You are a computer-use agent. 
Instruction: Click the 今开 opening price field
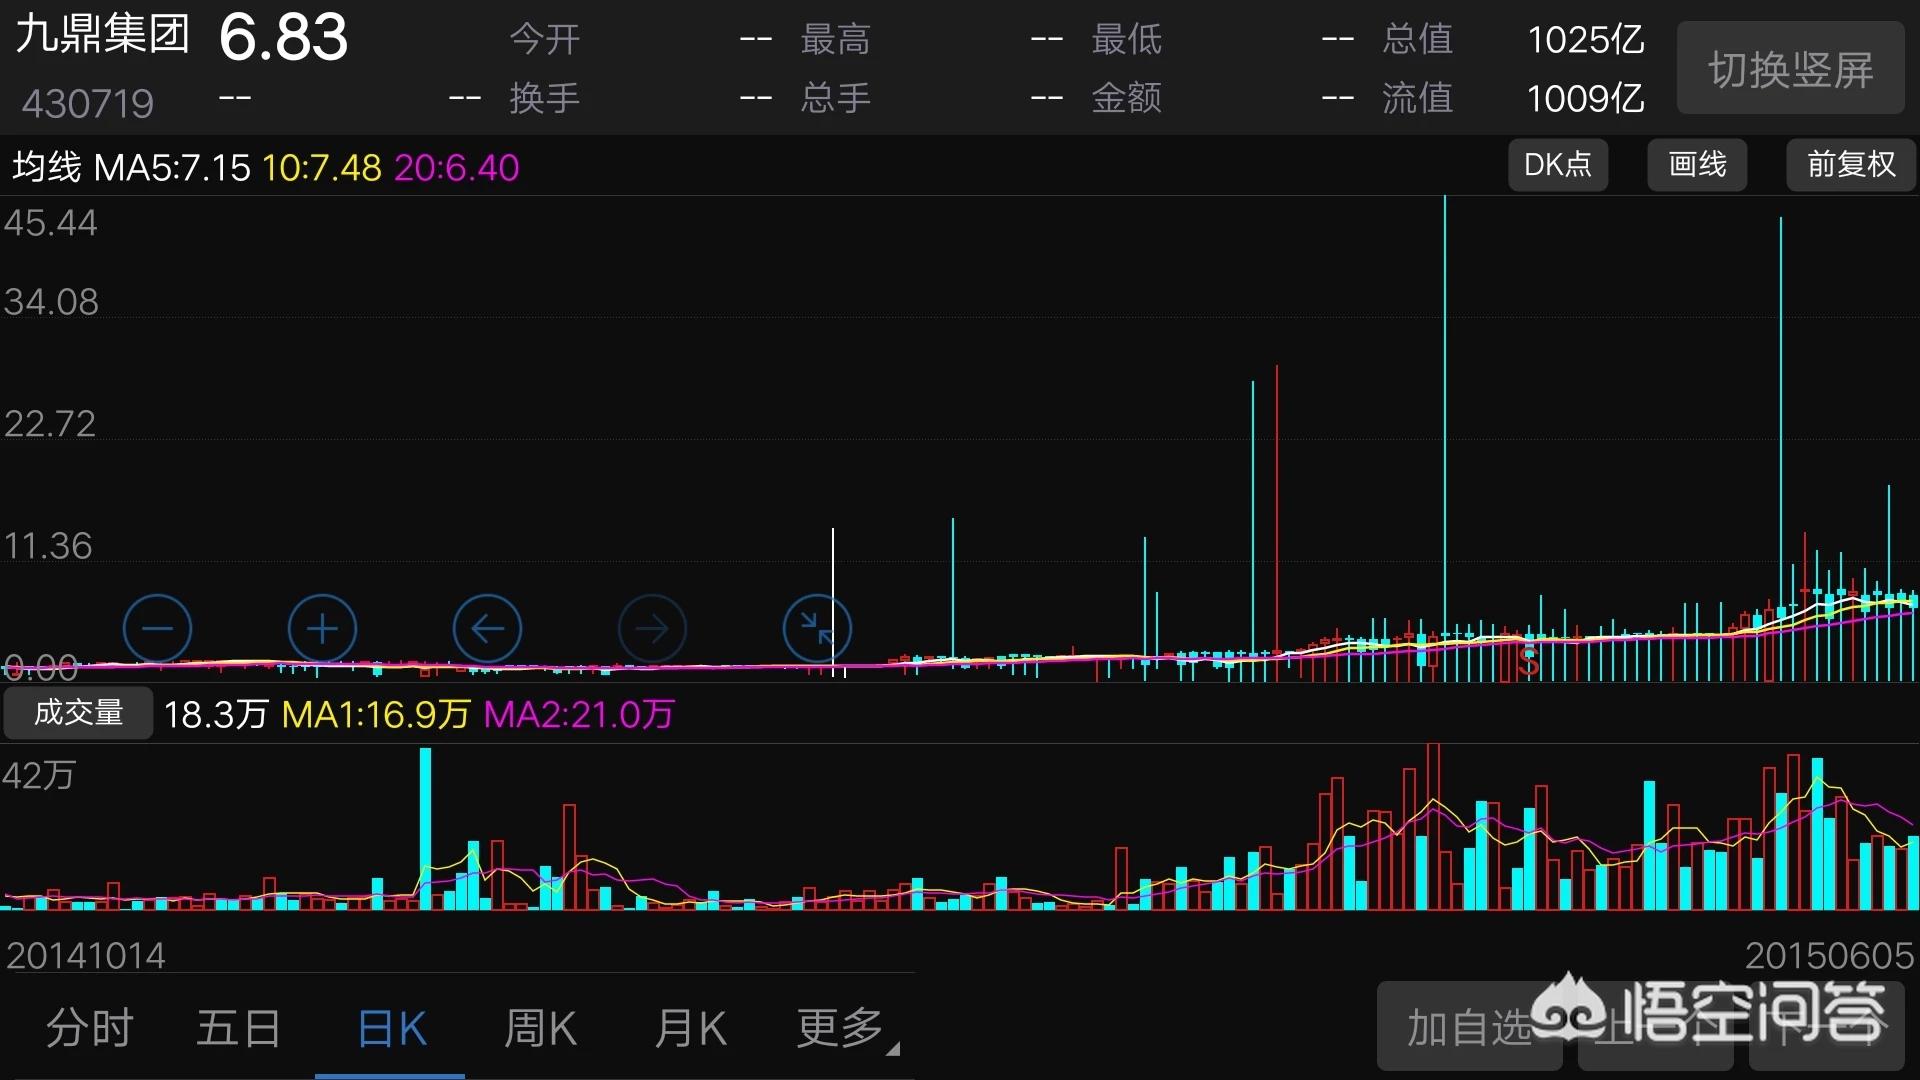coord(641,40)
